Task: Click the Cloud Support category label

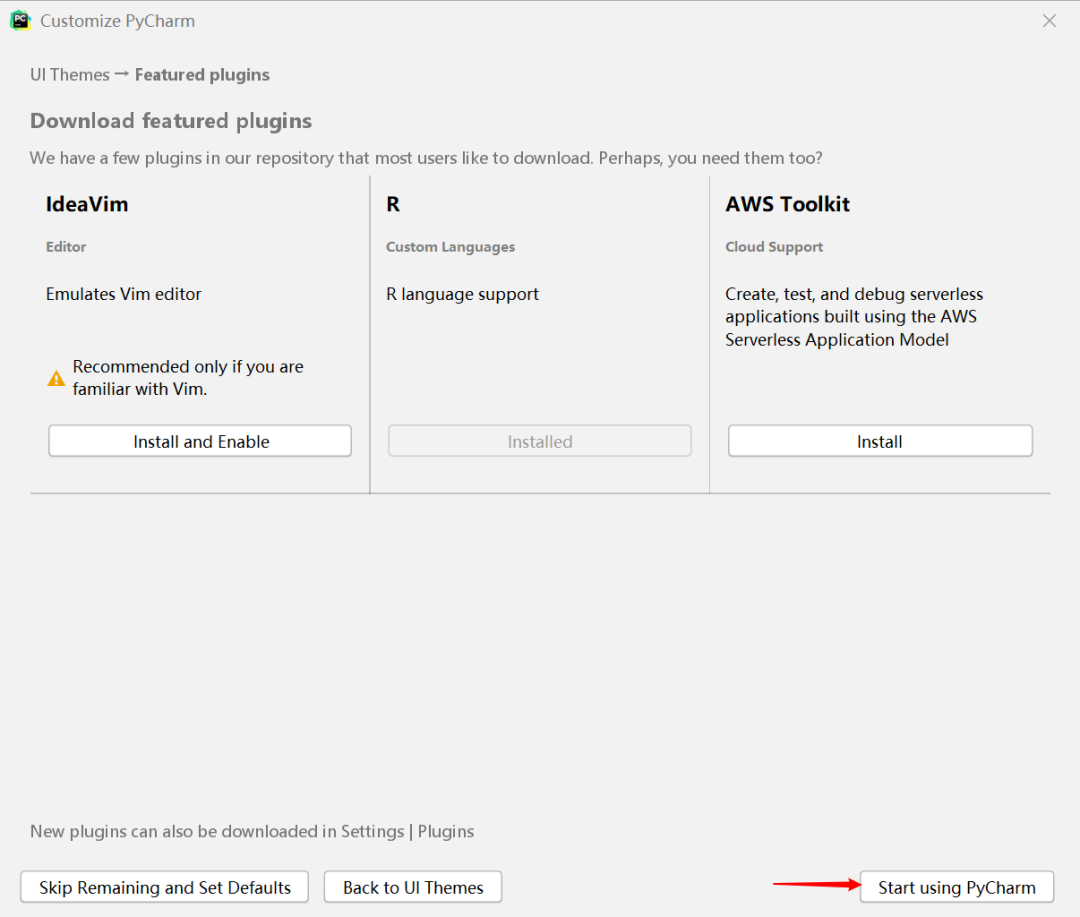Action: point(774,247)
